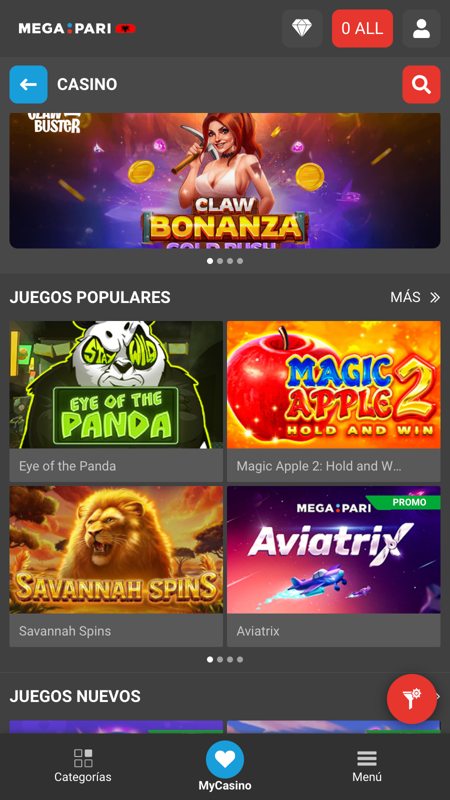Expand Juegos Populares with MÁS
Viewport: 450px width, 800px height.
click(x=415, y=297)
